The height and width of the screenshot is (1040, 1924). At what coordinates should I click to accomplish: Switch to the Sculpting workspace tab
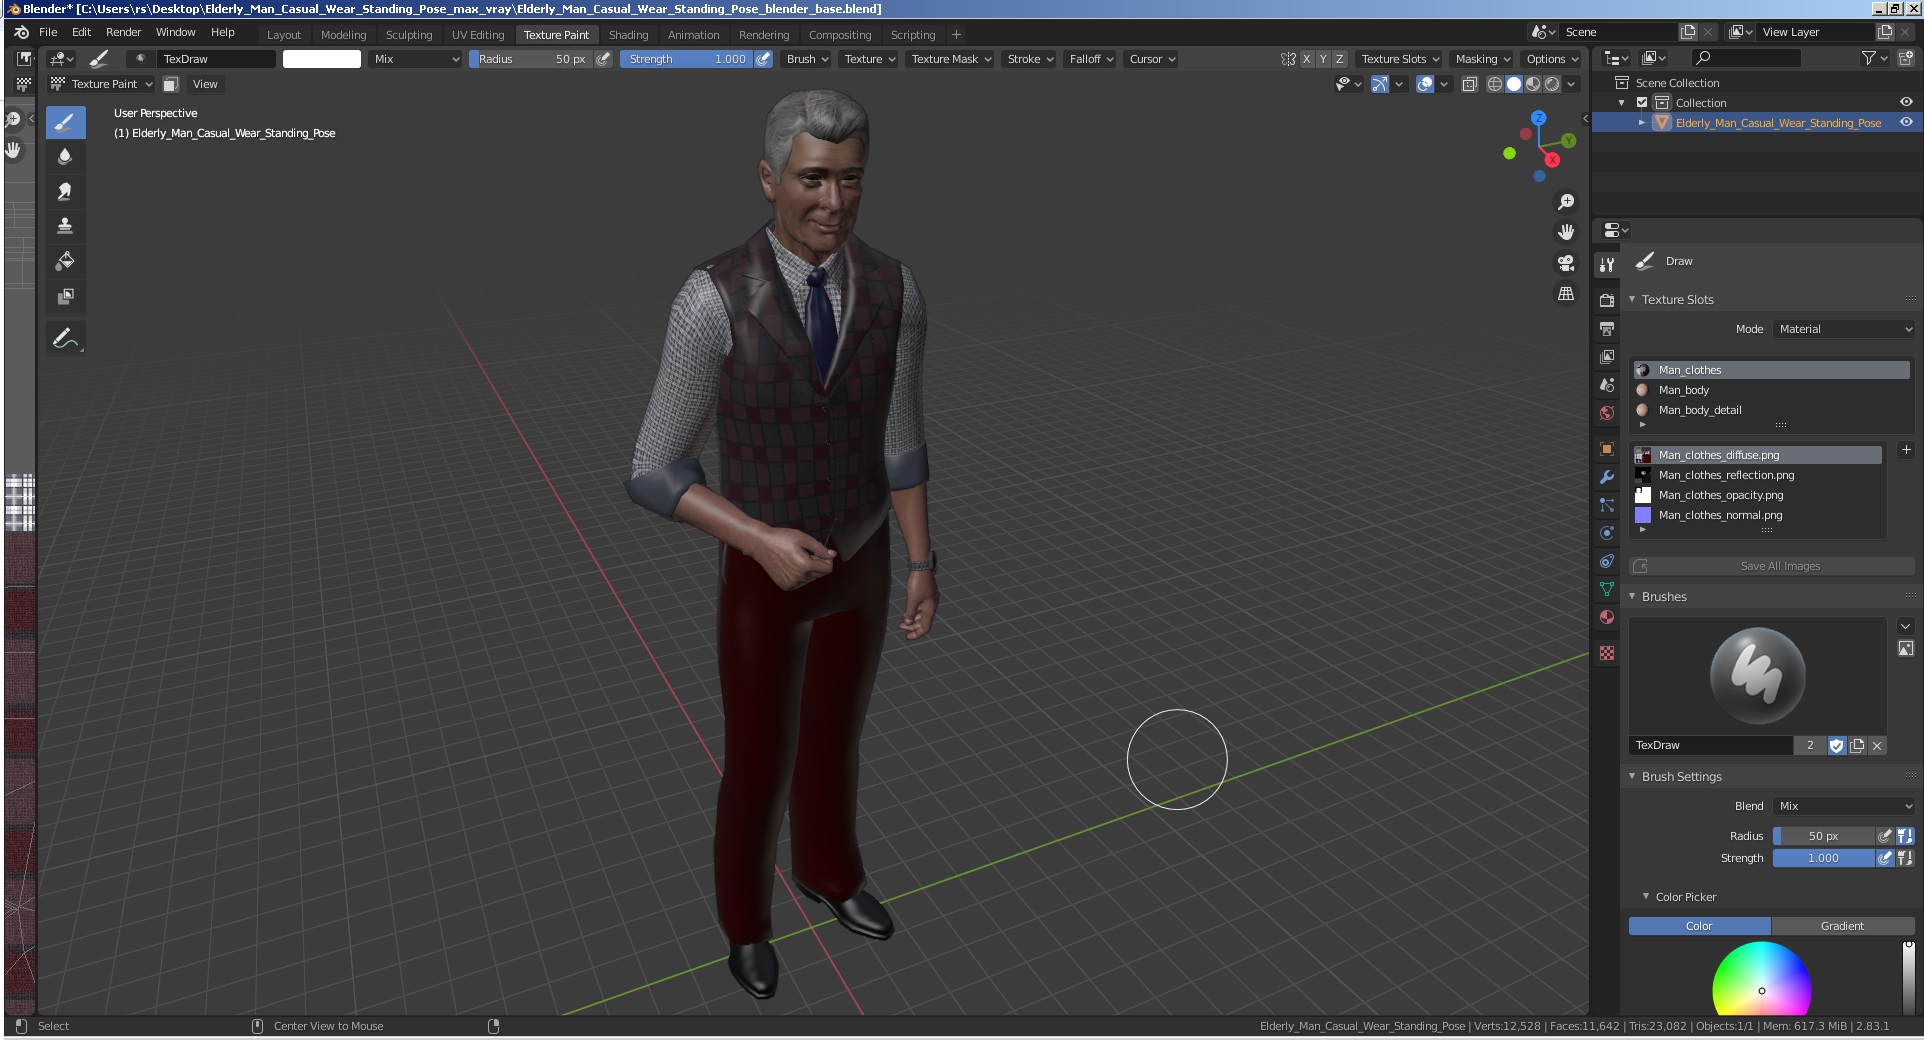coord(409,35)
